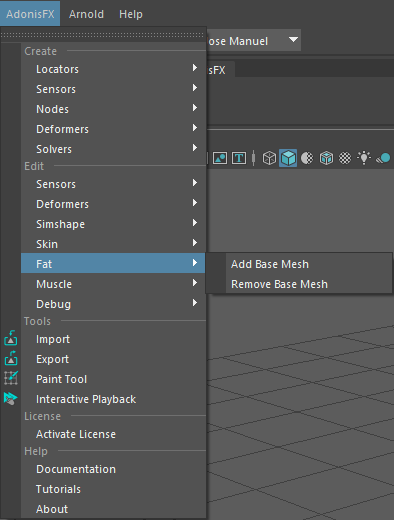Select Export menu item text
The height and width of the screenshot is (520, 394).
coord(53,359)
